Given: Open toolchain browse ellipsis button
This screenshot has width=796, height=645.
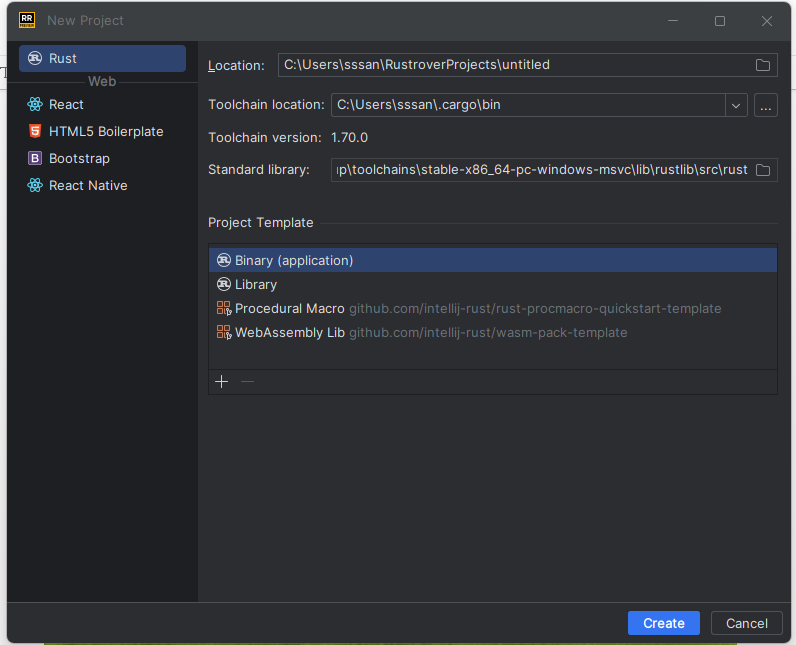Looking at the screenshot, I should coord(766,105).
